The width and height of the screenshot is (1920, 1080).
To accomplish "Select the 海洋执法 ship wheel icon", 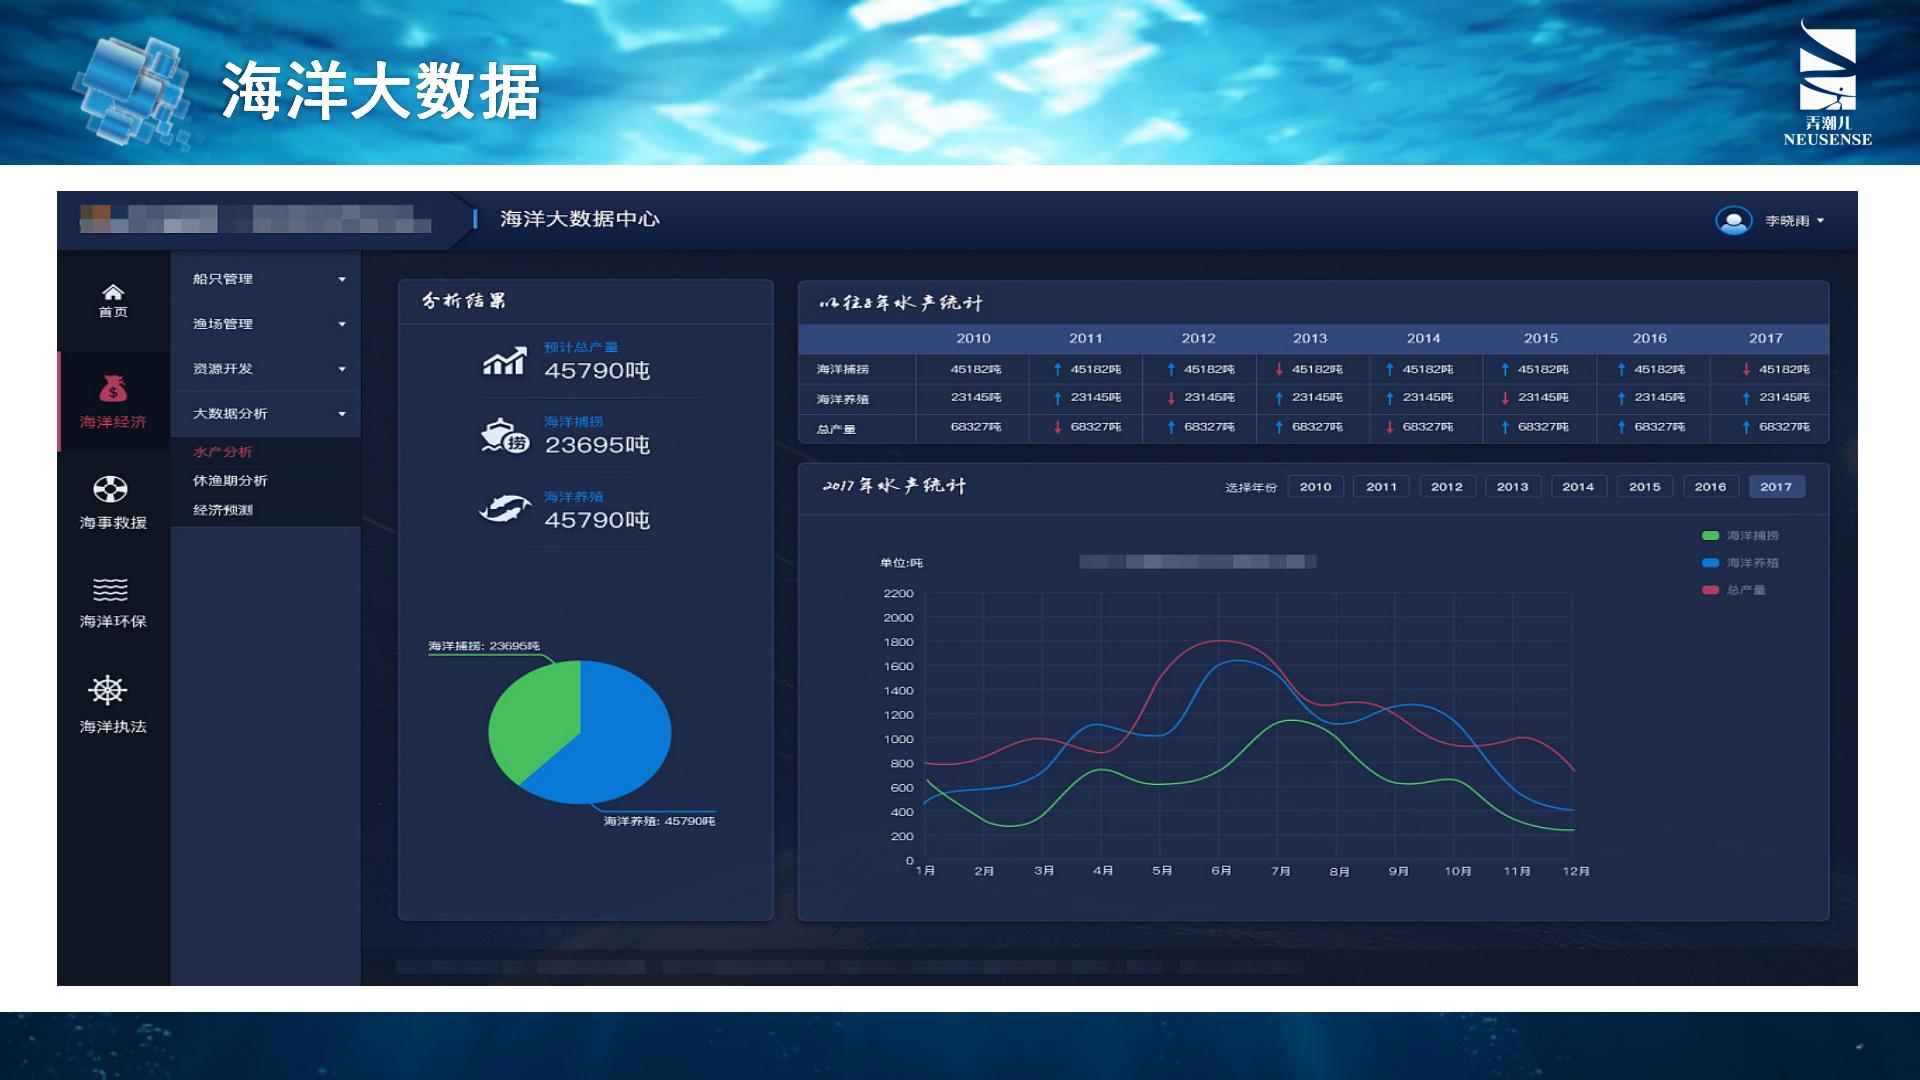I will (108, 690).
